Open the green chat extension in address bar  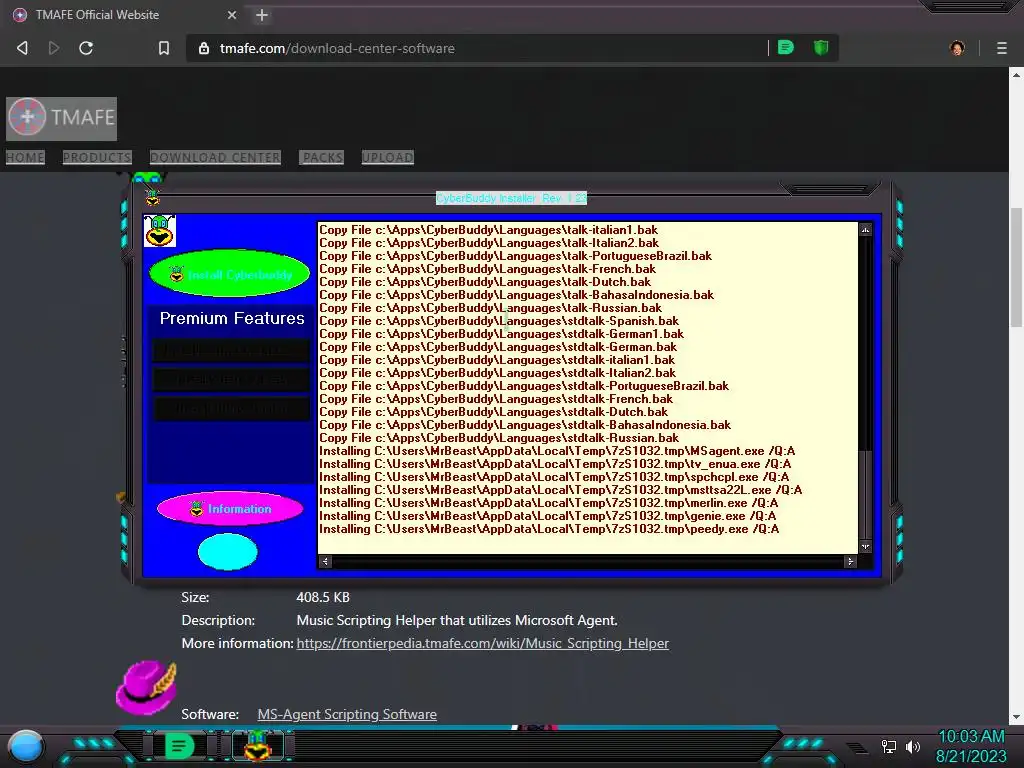click(786, 48)
